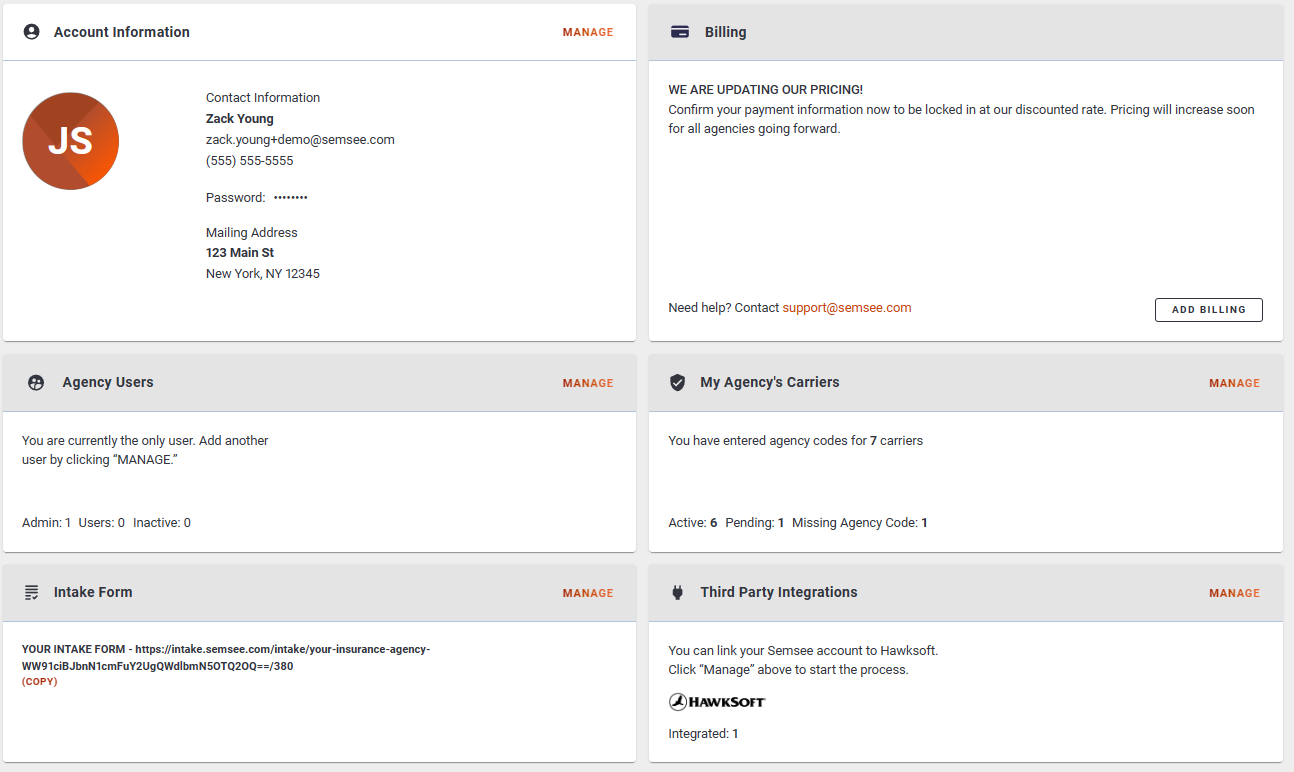Image resolution: width=1294 pixels, height=772 pixels.
Task: Open Manage for Third Party Integrations
Action: [x=1234, y=593]
